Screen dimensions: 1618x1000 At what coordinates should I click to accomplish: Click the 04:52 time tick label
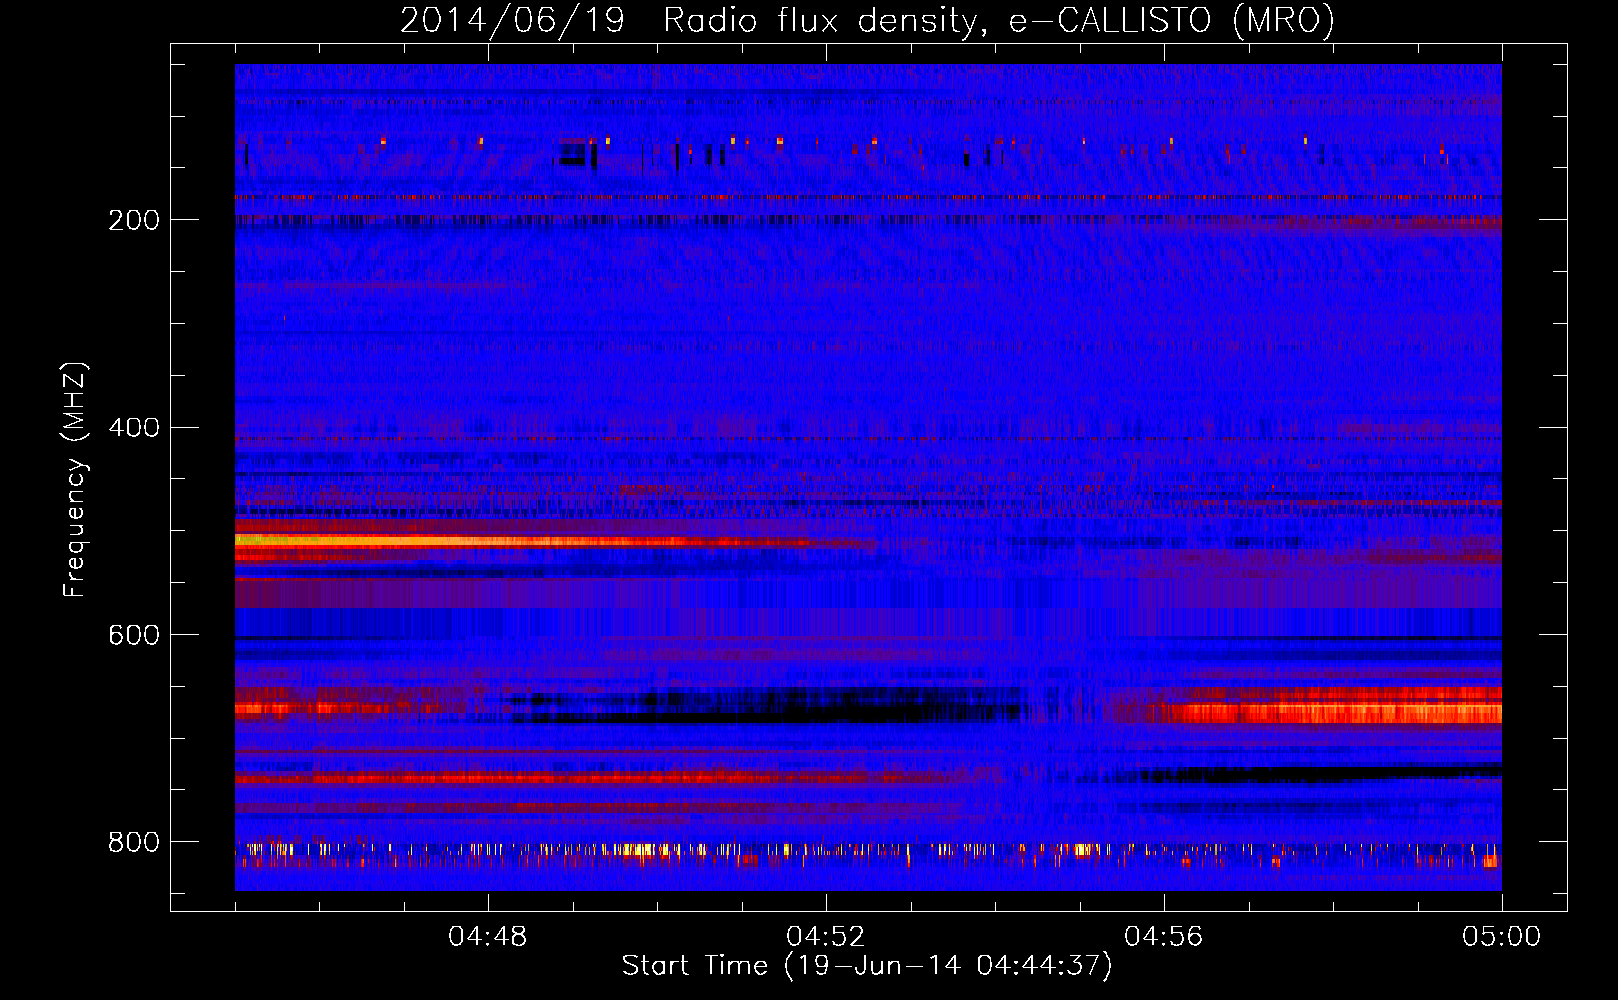click(826, 937)
